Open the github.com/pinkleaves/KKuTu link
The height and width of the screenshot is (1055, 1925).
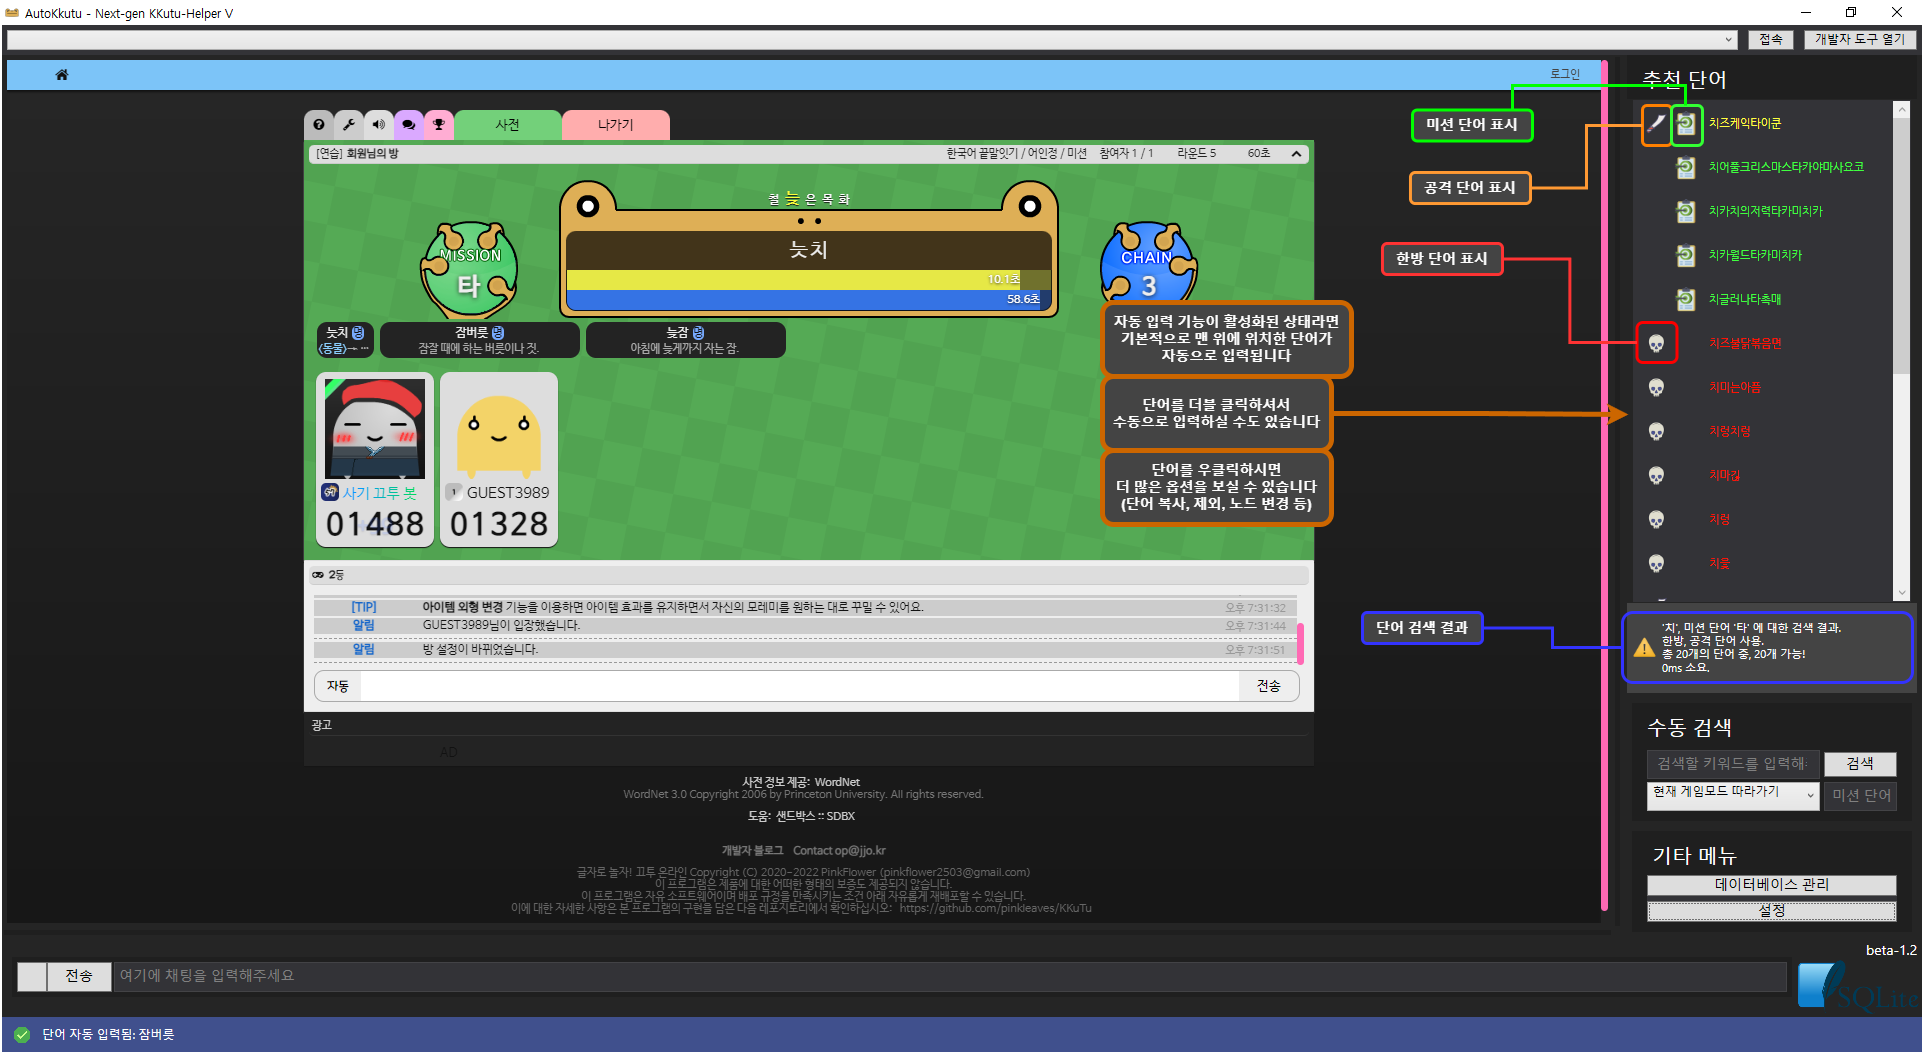(x=995, y=908)
